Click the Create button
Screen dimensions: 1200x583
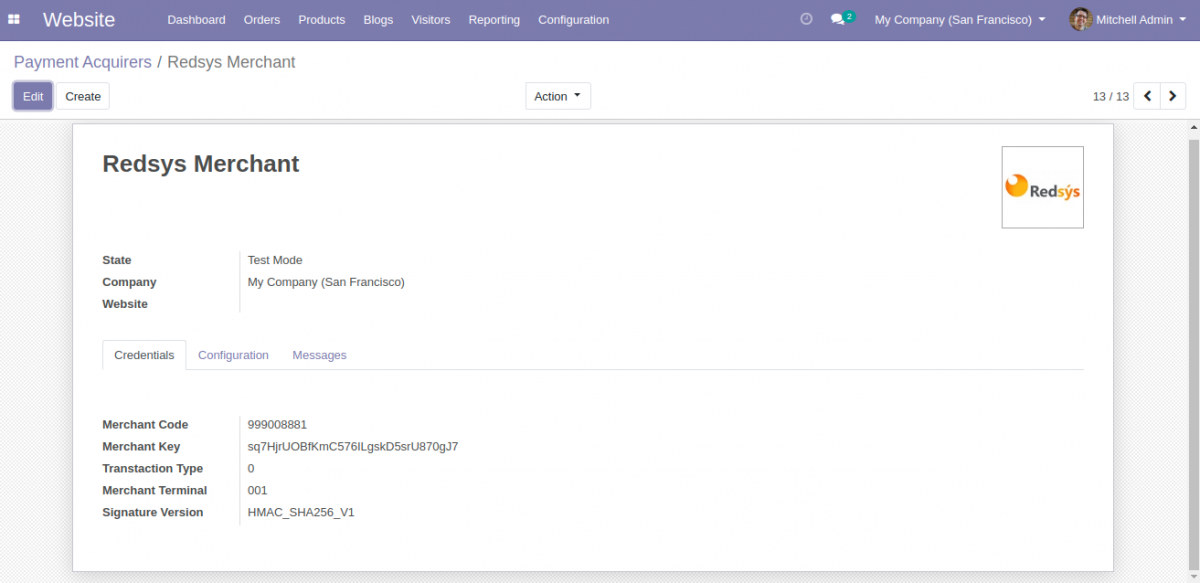point(83,96)
